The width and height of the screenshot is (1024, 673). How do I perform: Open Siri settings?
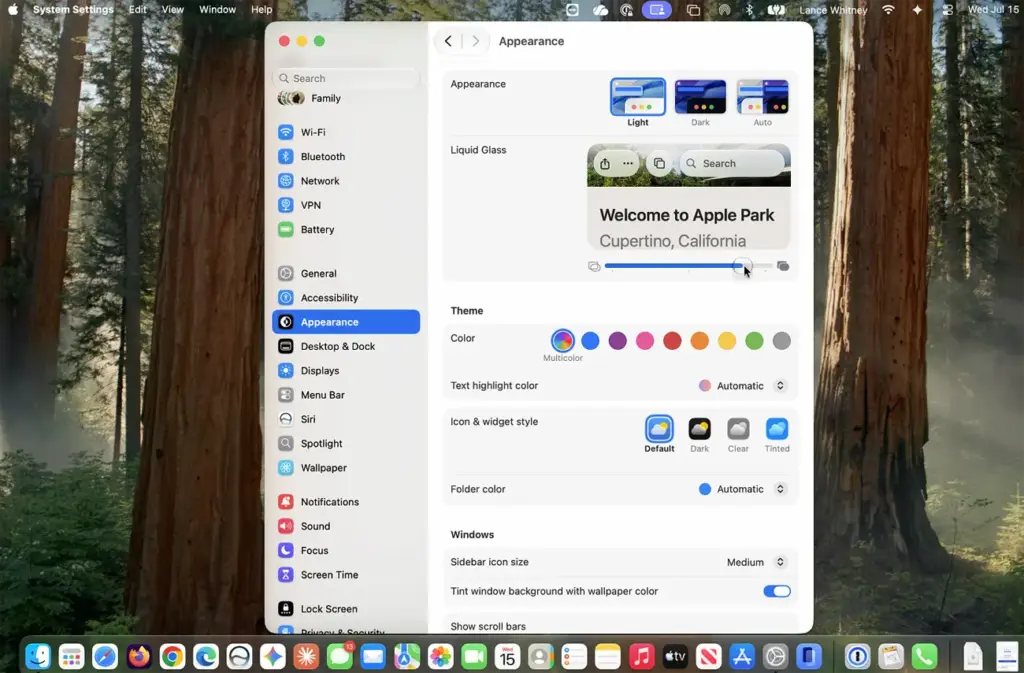(x=346, y=419)
